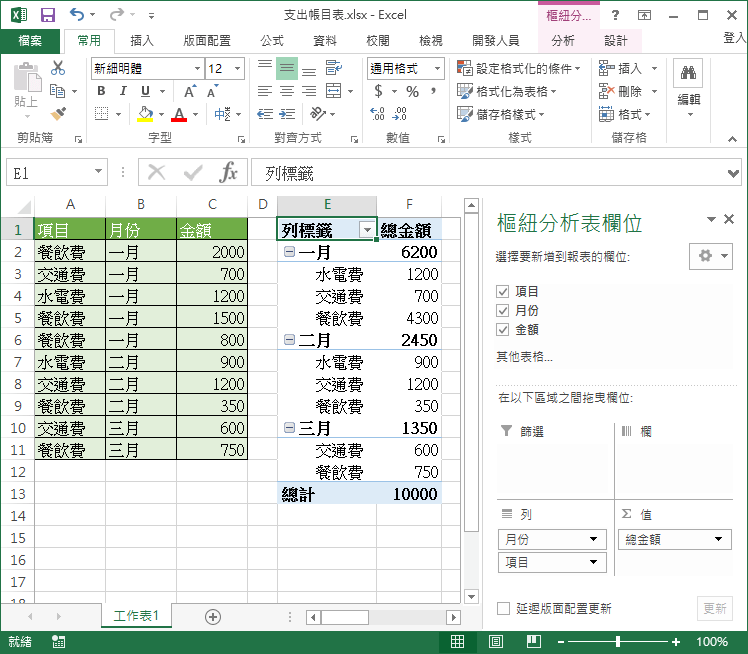Apply red font color

[x=179, y=114]
